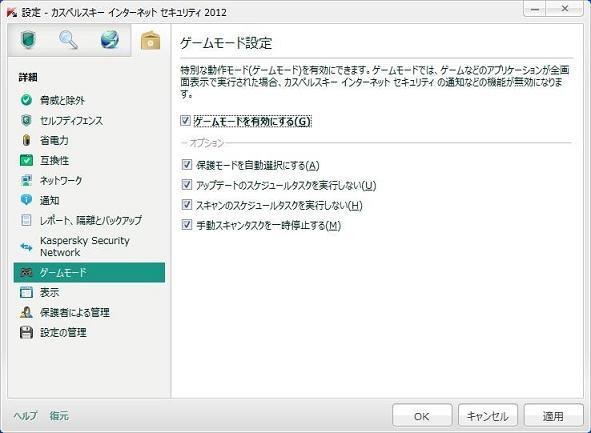Close the settings window
This screenshot has width=591, height=433.
pyautogui.click(x=565, y=9)
